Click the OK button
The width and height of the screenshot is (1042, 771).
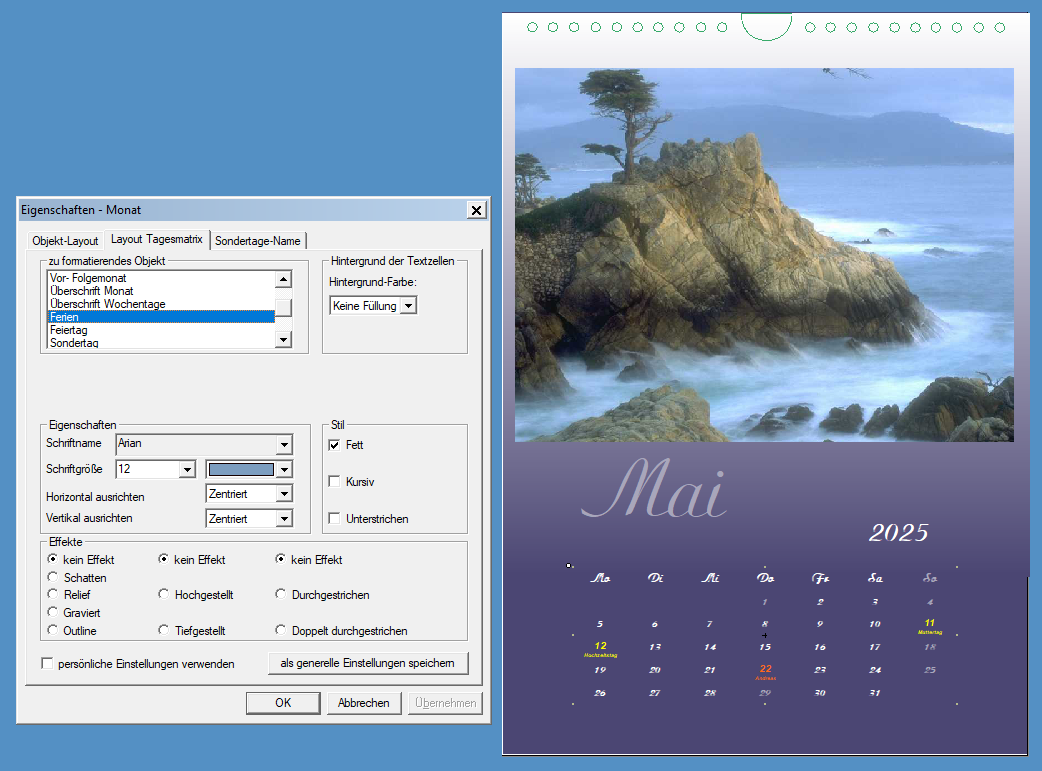pos(283,703)
